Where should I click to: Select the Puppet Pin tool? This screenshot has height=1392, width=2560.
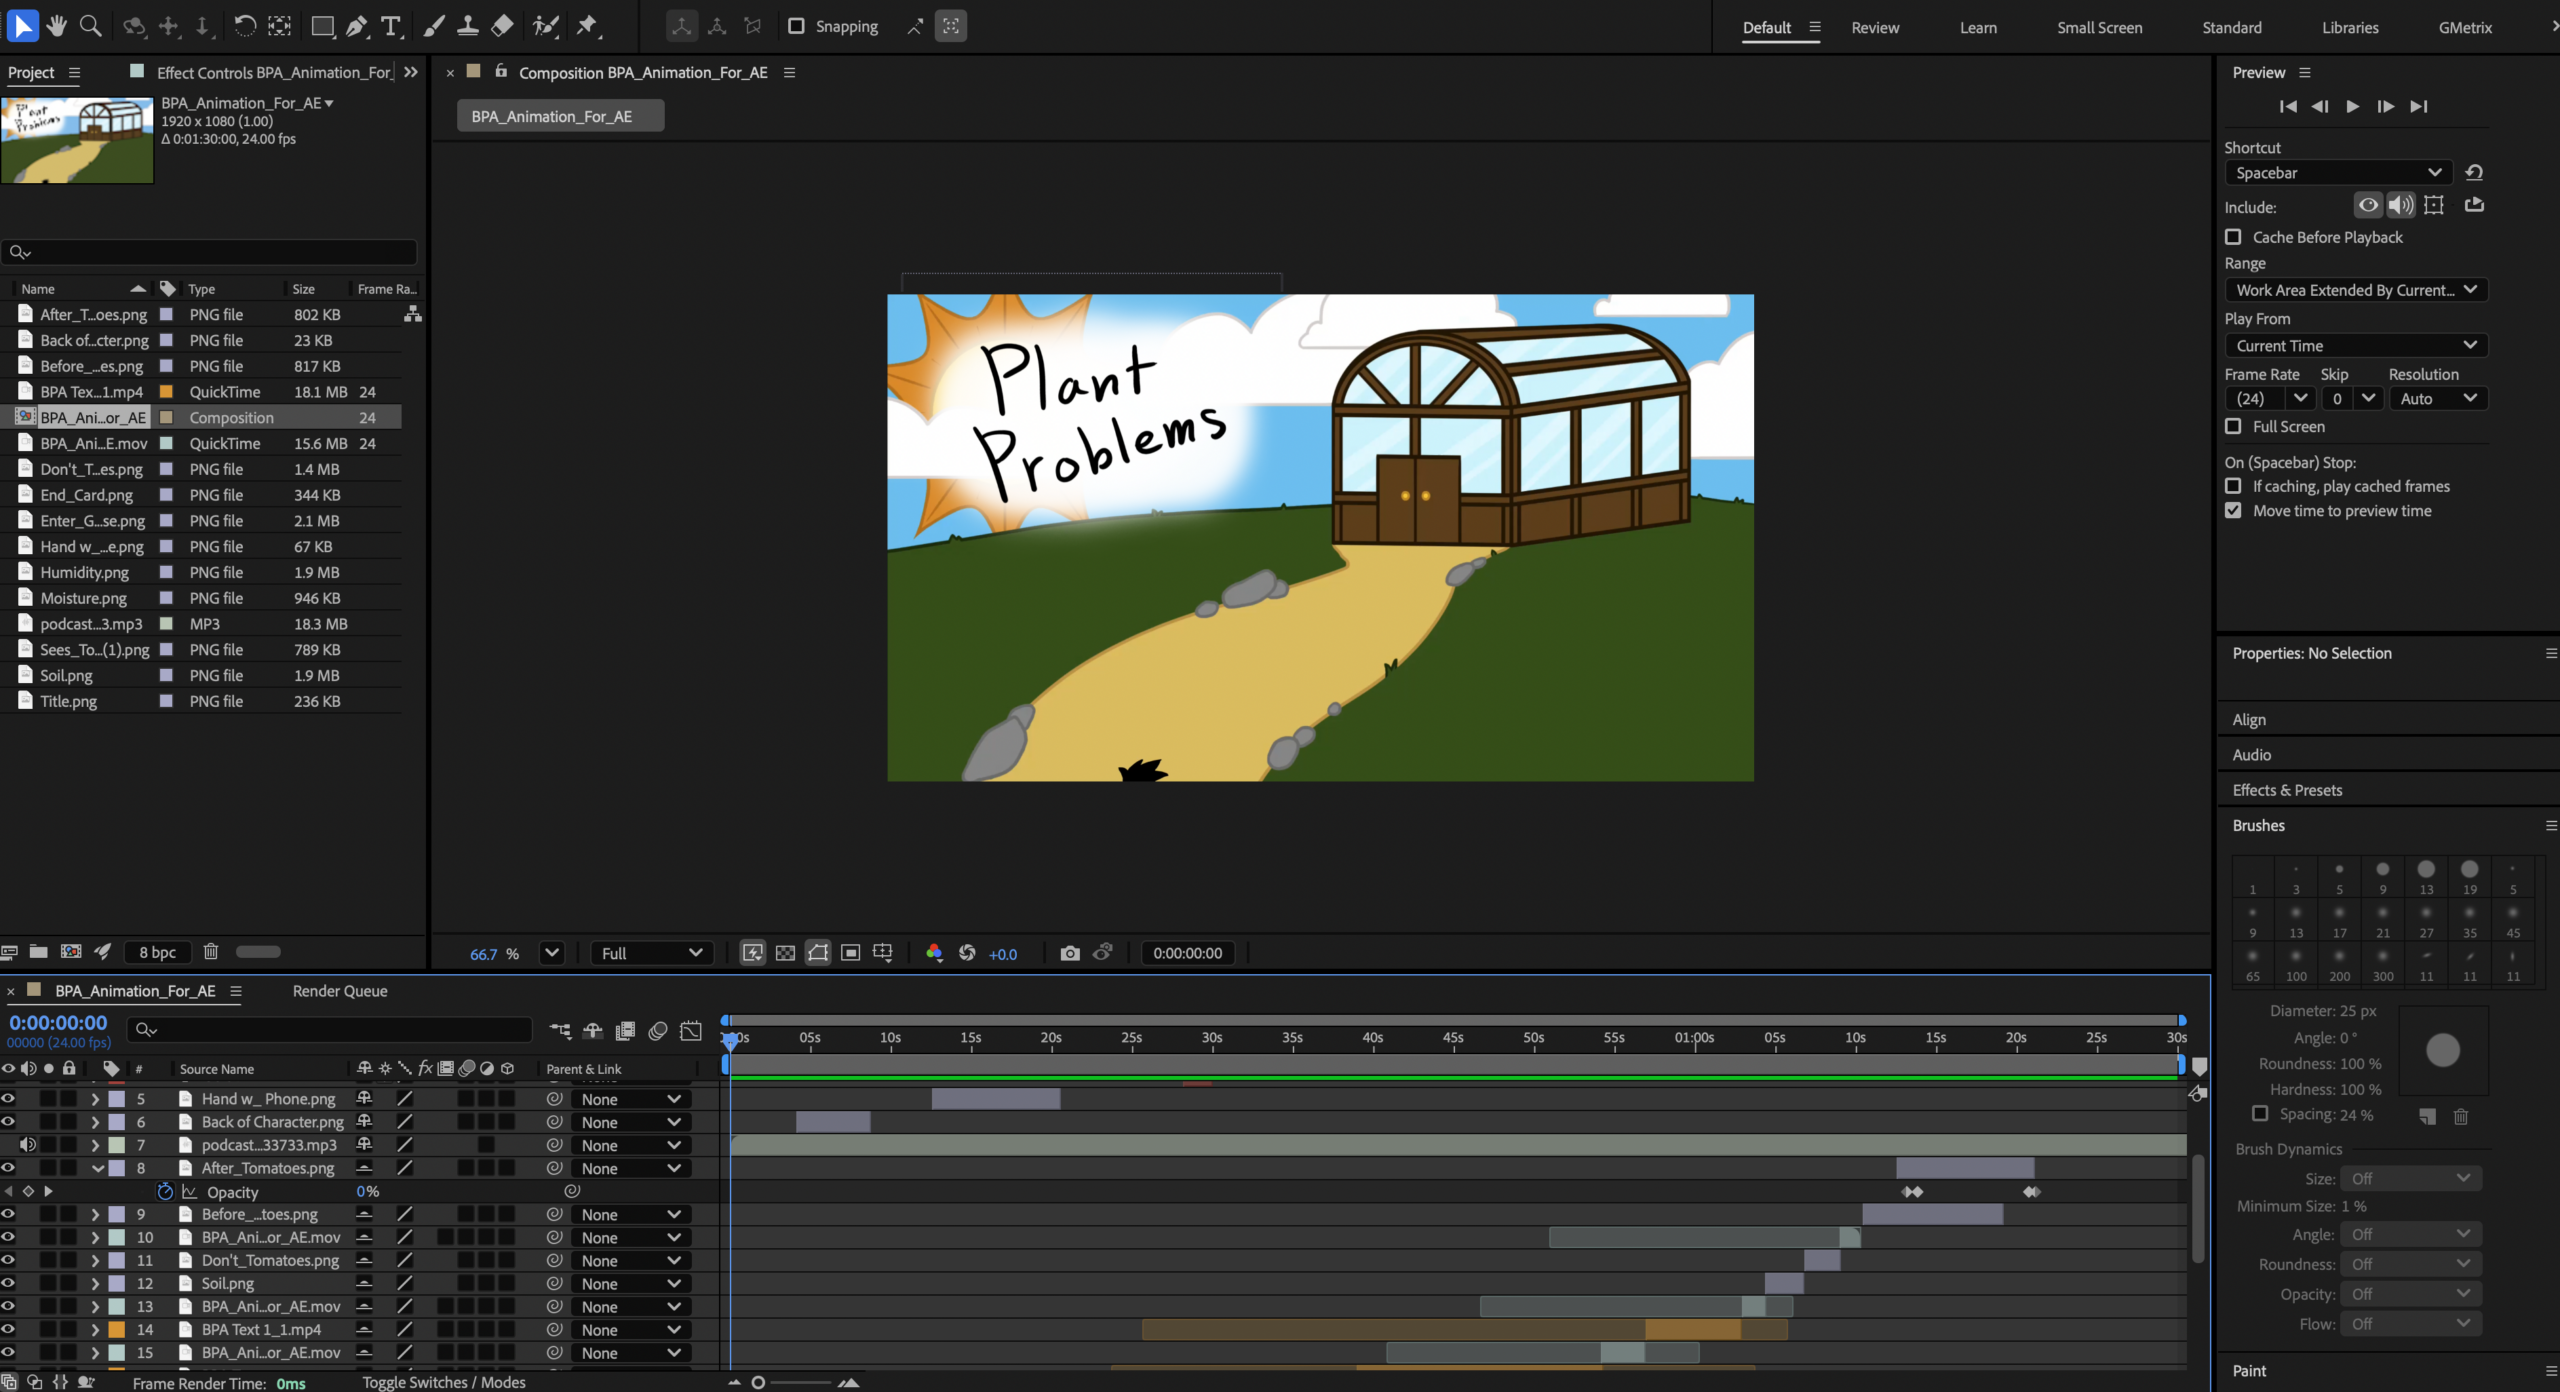click(588, 26)
